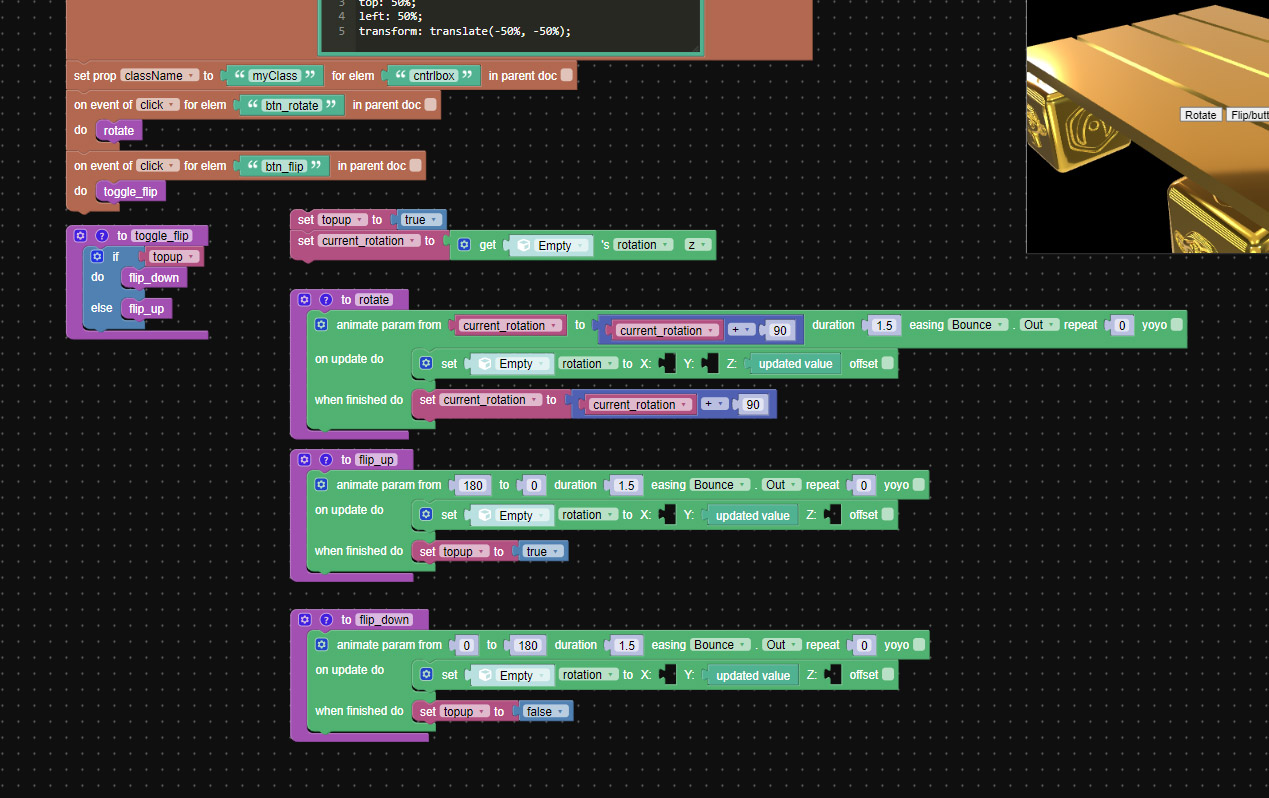Edit the 180 end value in flip_down

[528, 645]
